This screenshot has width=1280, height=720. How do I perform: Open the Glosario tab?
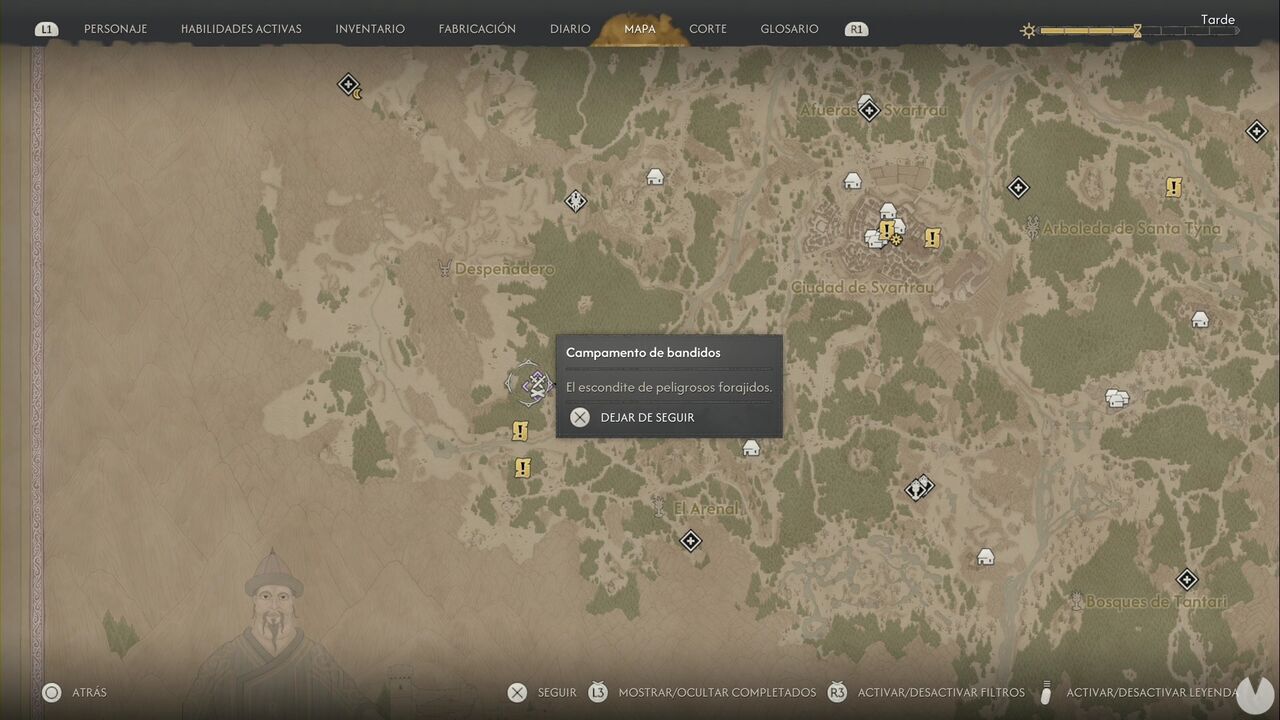pyautogui.click(x=789, y=29)
